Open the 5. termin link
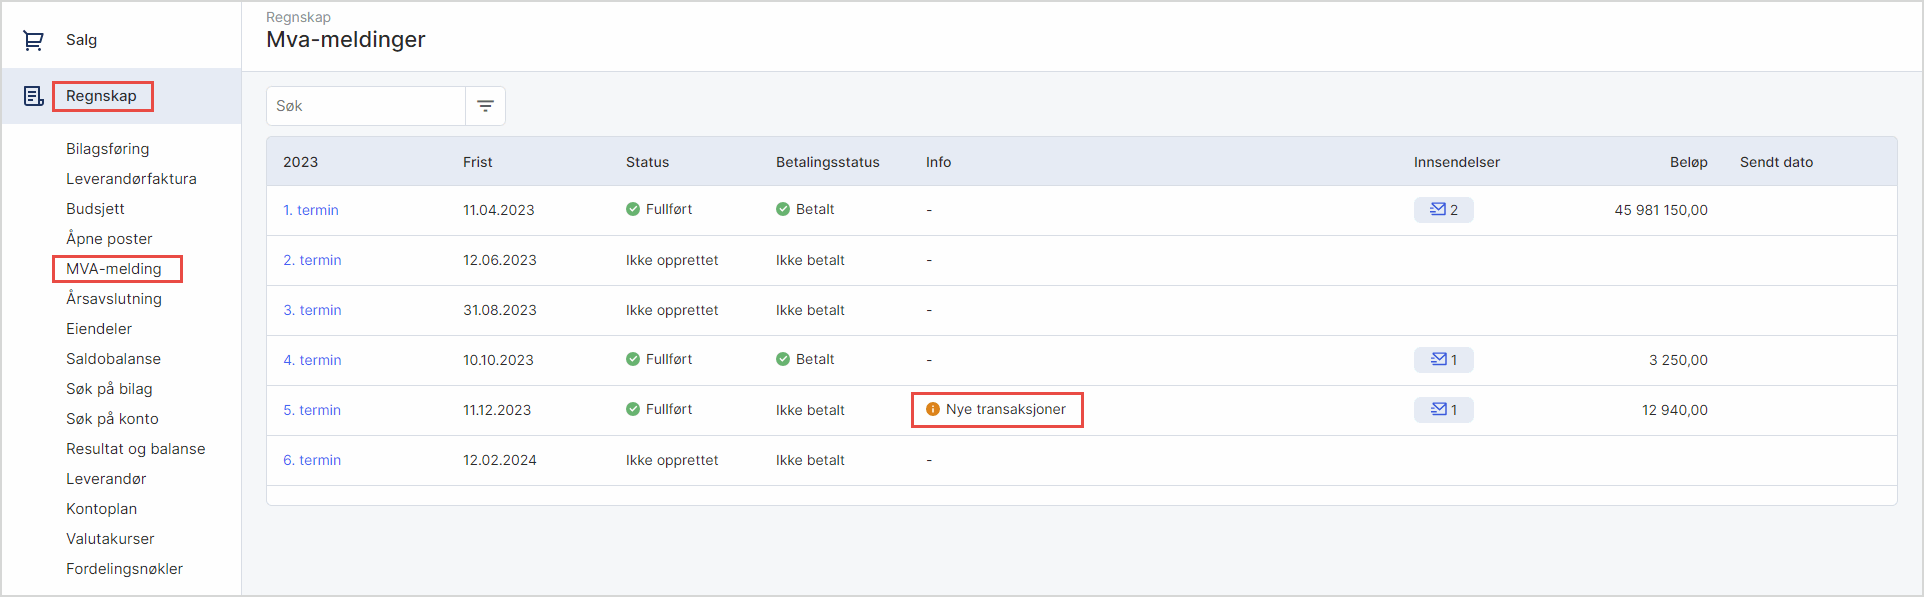The height and width of the screenshot is (597, 1924). coord(312,410)
